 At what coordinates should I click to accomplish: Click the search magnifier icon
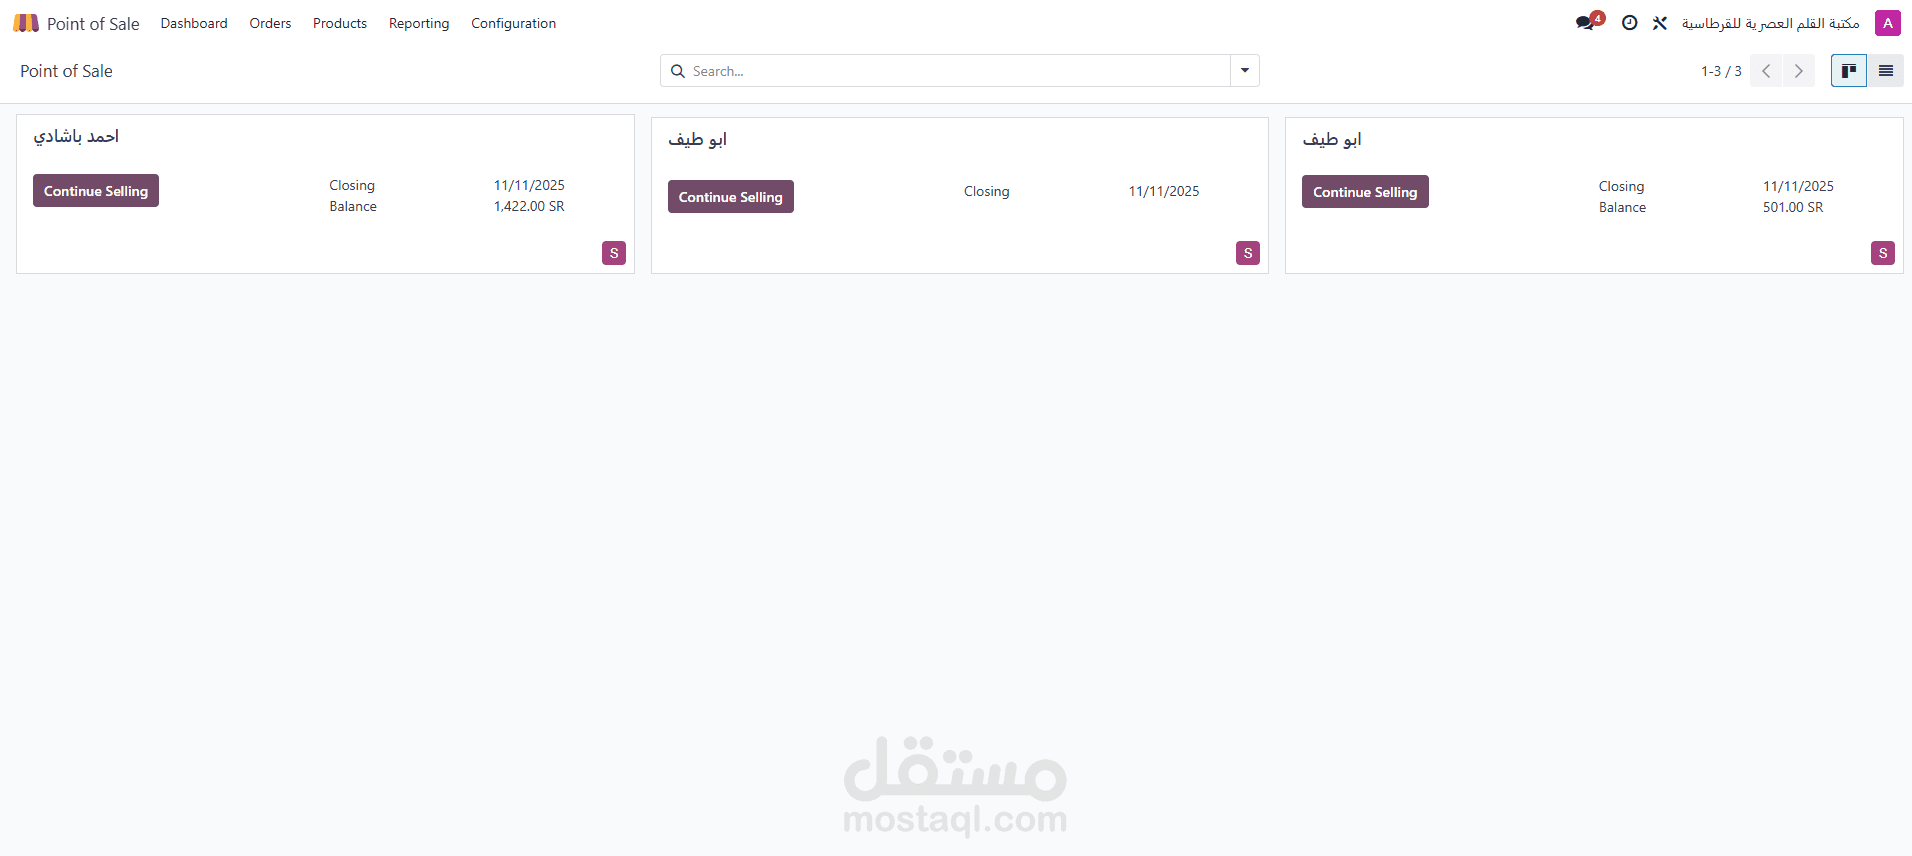[x=678, y=71]
